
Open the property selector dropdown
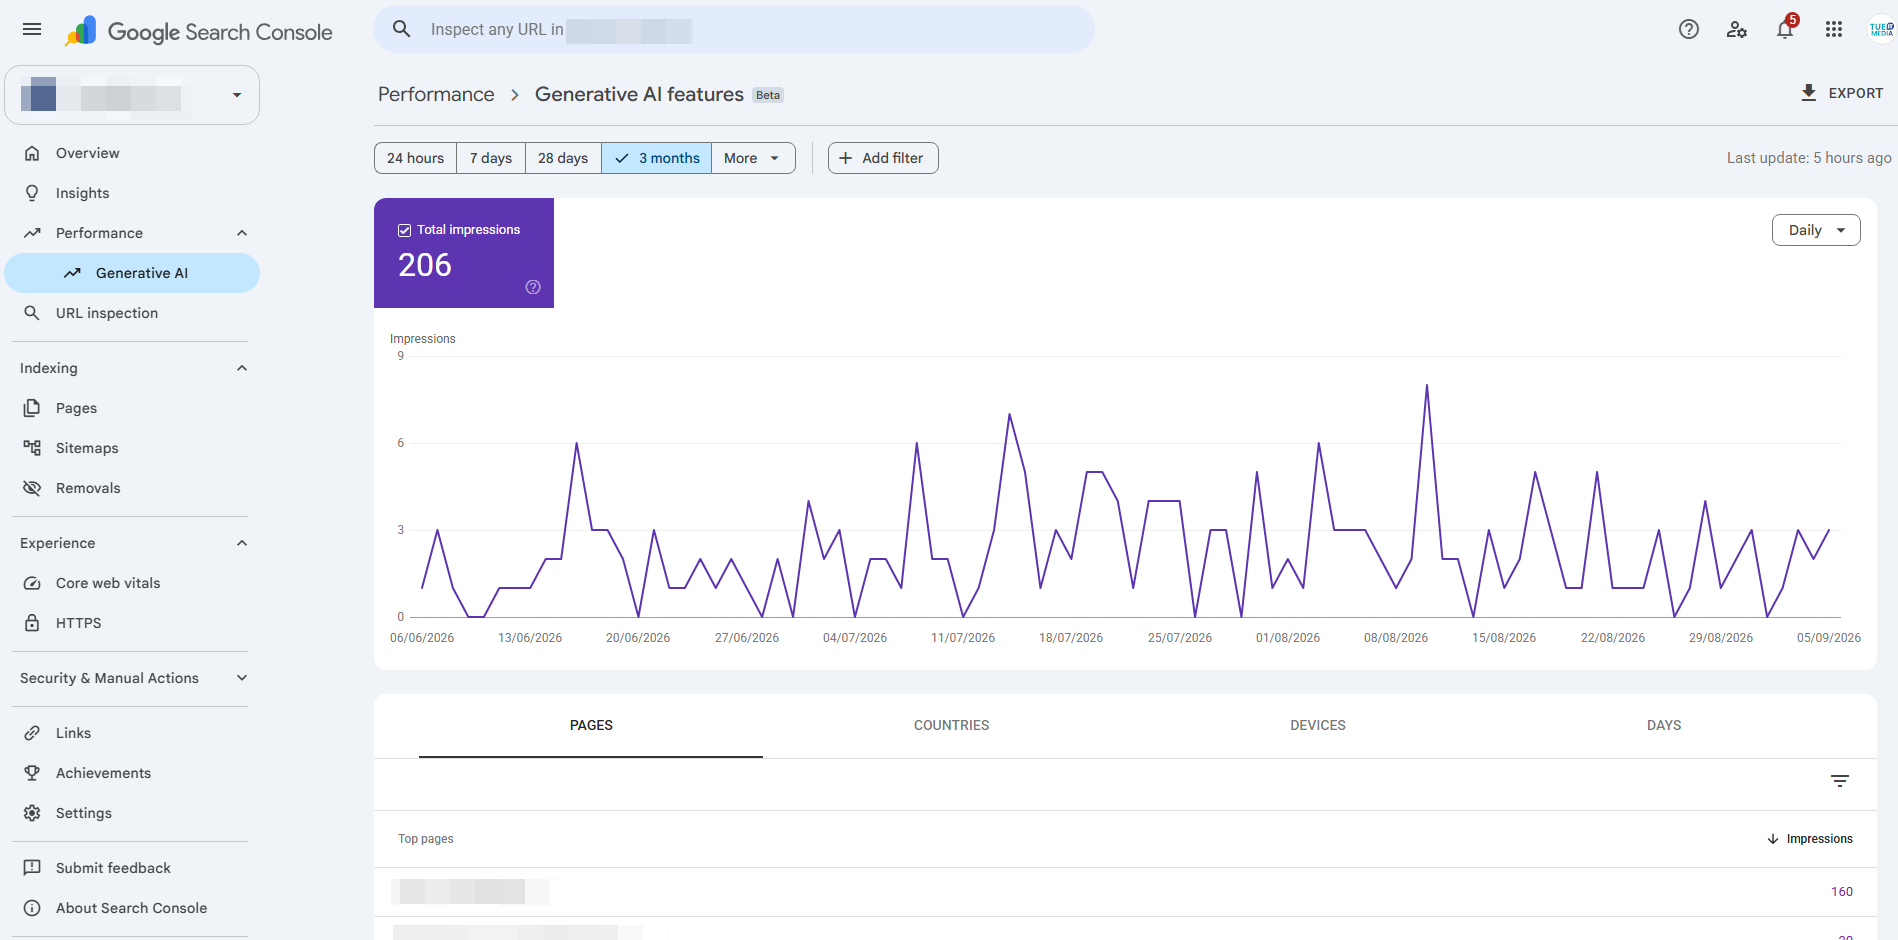point(132,95)
